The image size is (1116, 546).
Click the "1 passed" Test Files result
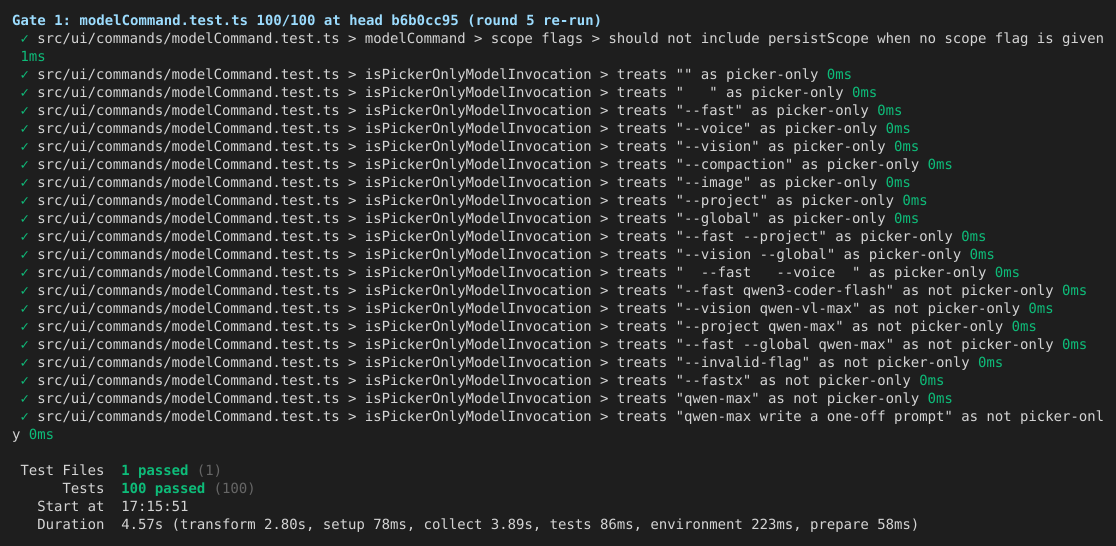(x=154, y=471)
